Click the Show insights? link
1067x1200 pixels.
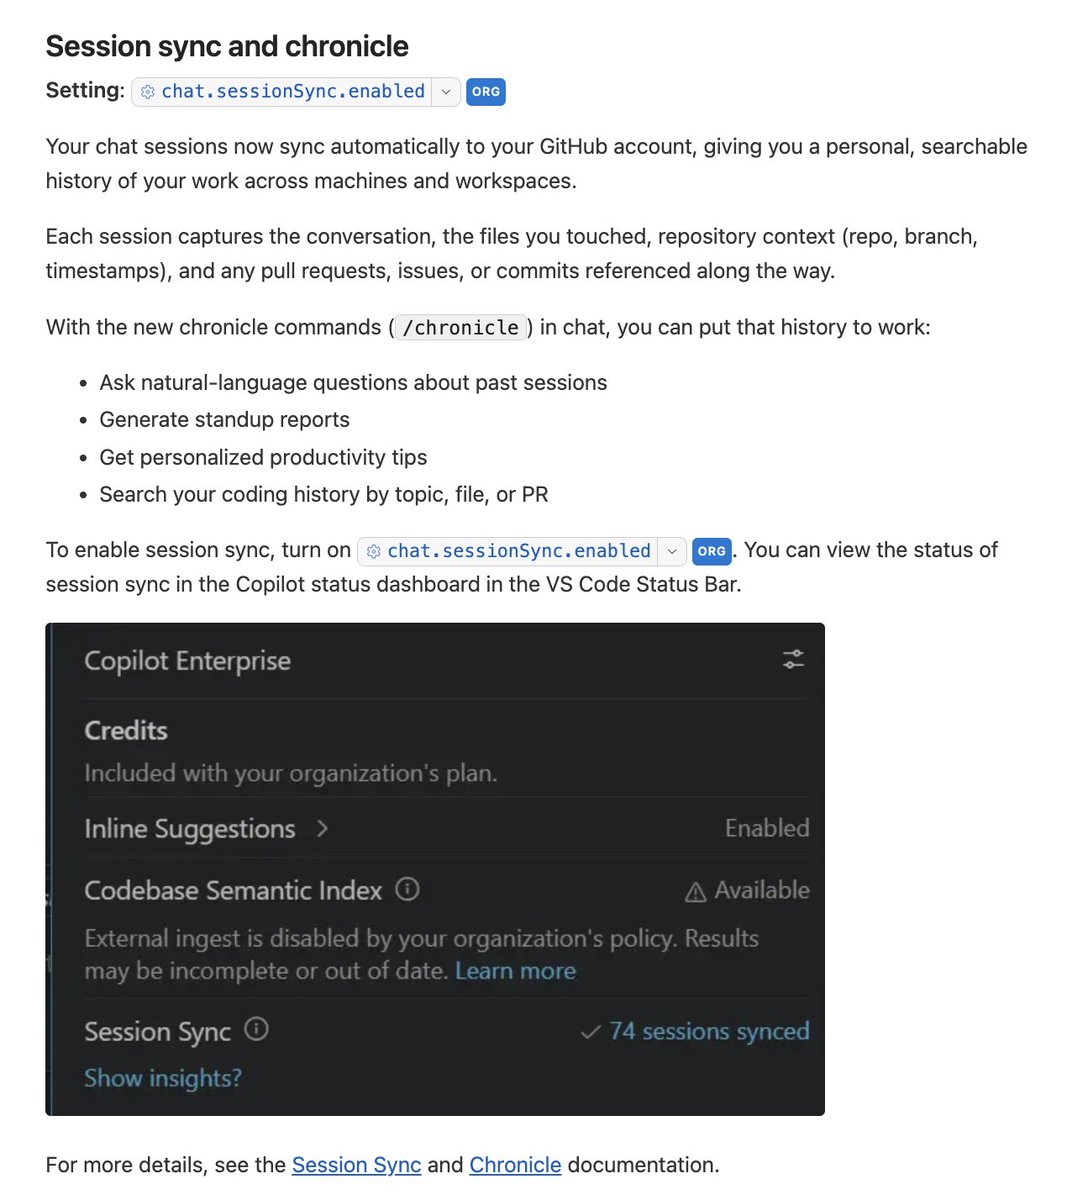163,1078
